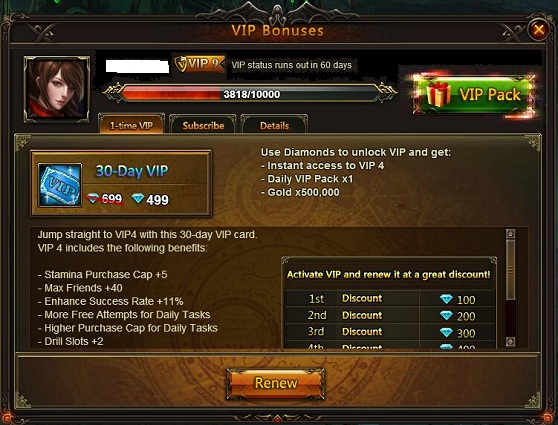Open the Details tab
The image size is (558, 425).
pyautogui.click(x=274, y=125)
